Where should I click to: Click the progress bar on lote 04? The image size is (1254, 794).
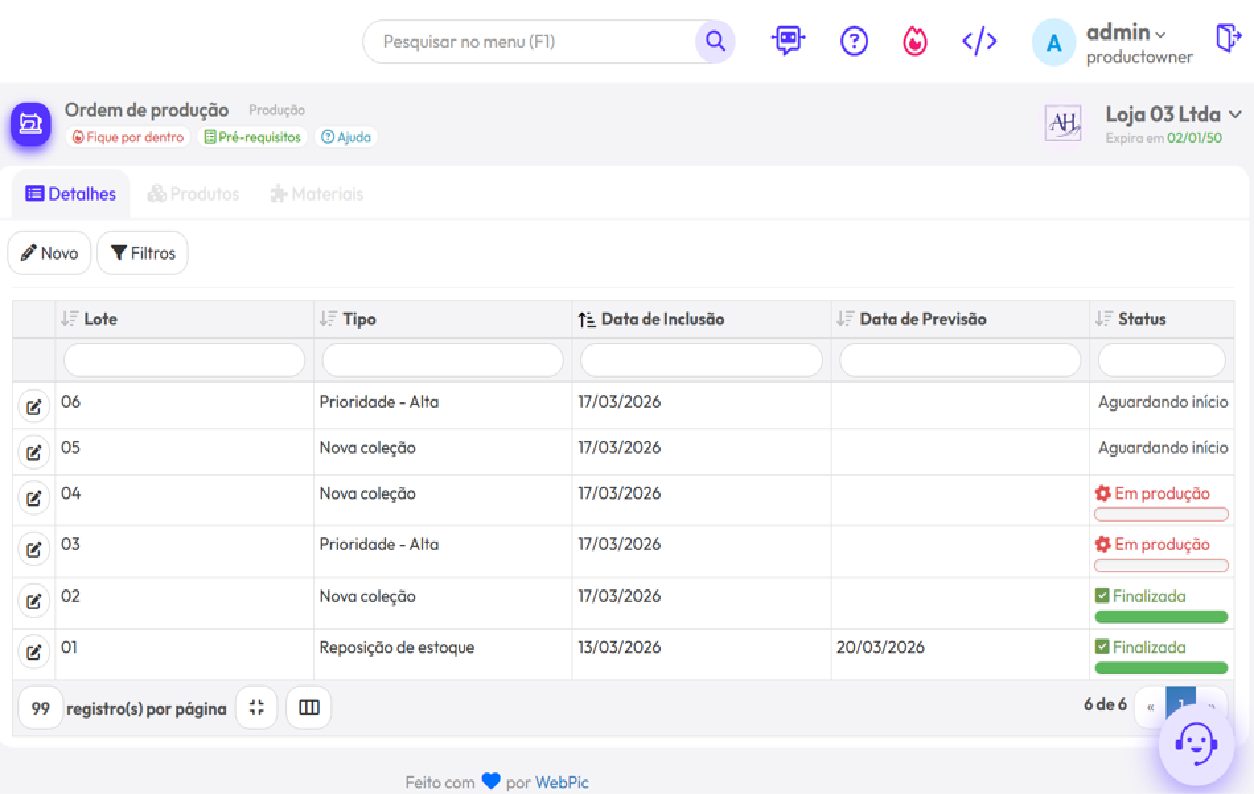click(1160, 513)
